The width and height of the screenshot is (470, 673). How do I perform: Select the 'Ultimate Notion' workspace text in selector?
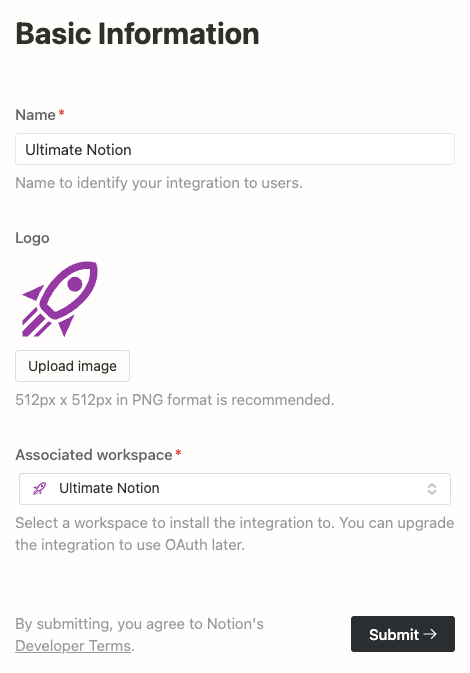[x=109, y=488]
